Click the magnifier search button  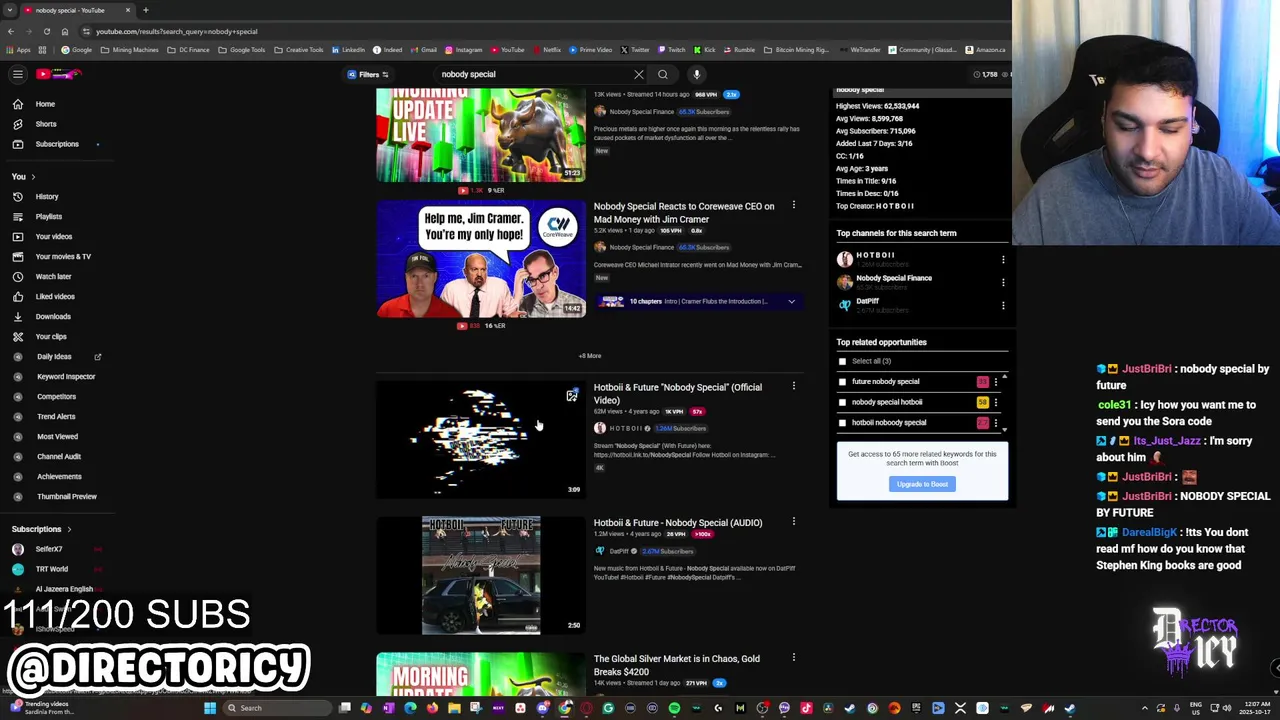pyautogui.click(x=663, y=74)
